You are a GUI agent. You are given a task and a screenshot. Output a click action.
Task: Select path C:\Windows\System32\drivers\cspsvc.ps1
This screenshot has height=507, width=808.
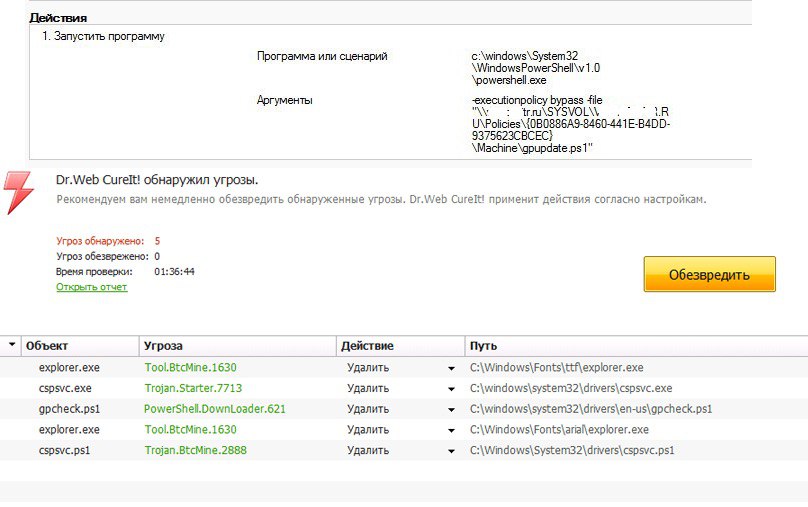coord(572,450)
